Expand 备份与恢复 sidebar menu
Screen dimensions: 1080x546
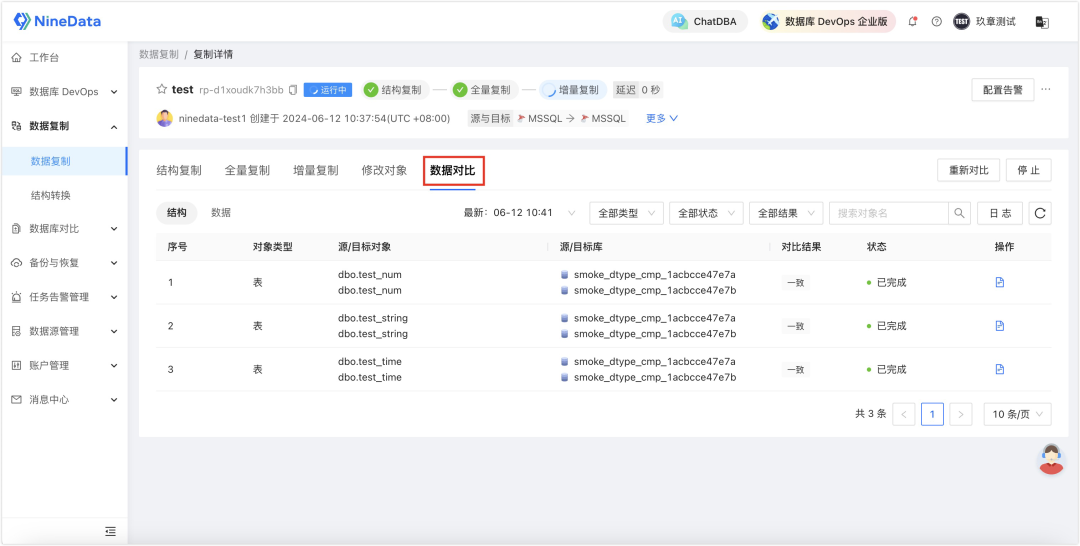(x=63, y=263)
